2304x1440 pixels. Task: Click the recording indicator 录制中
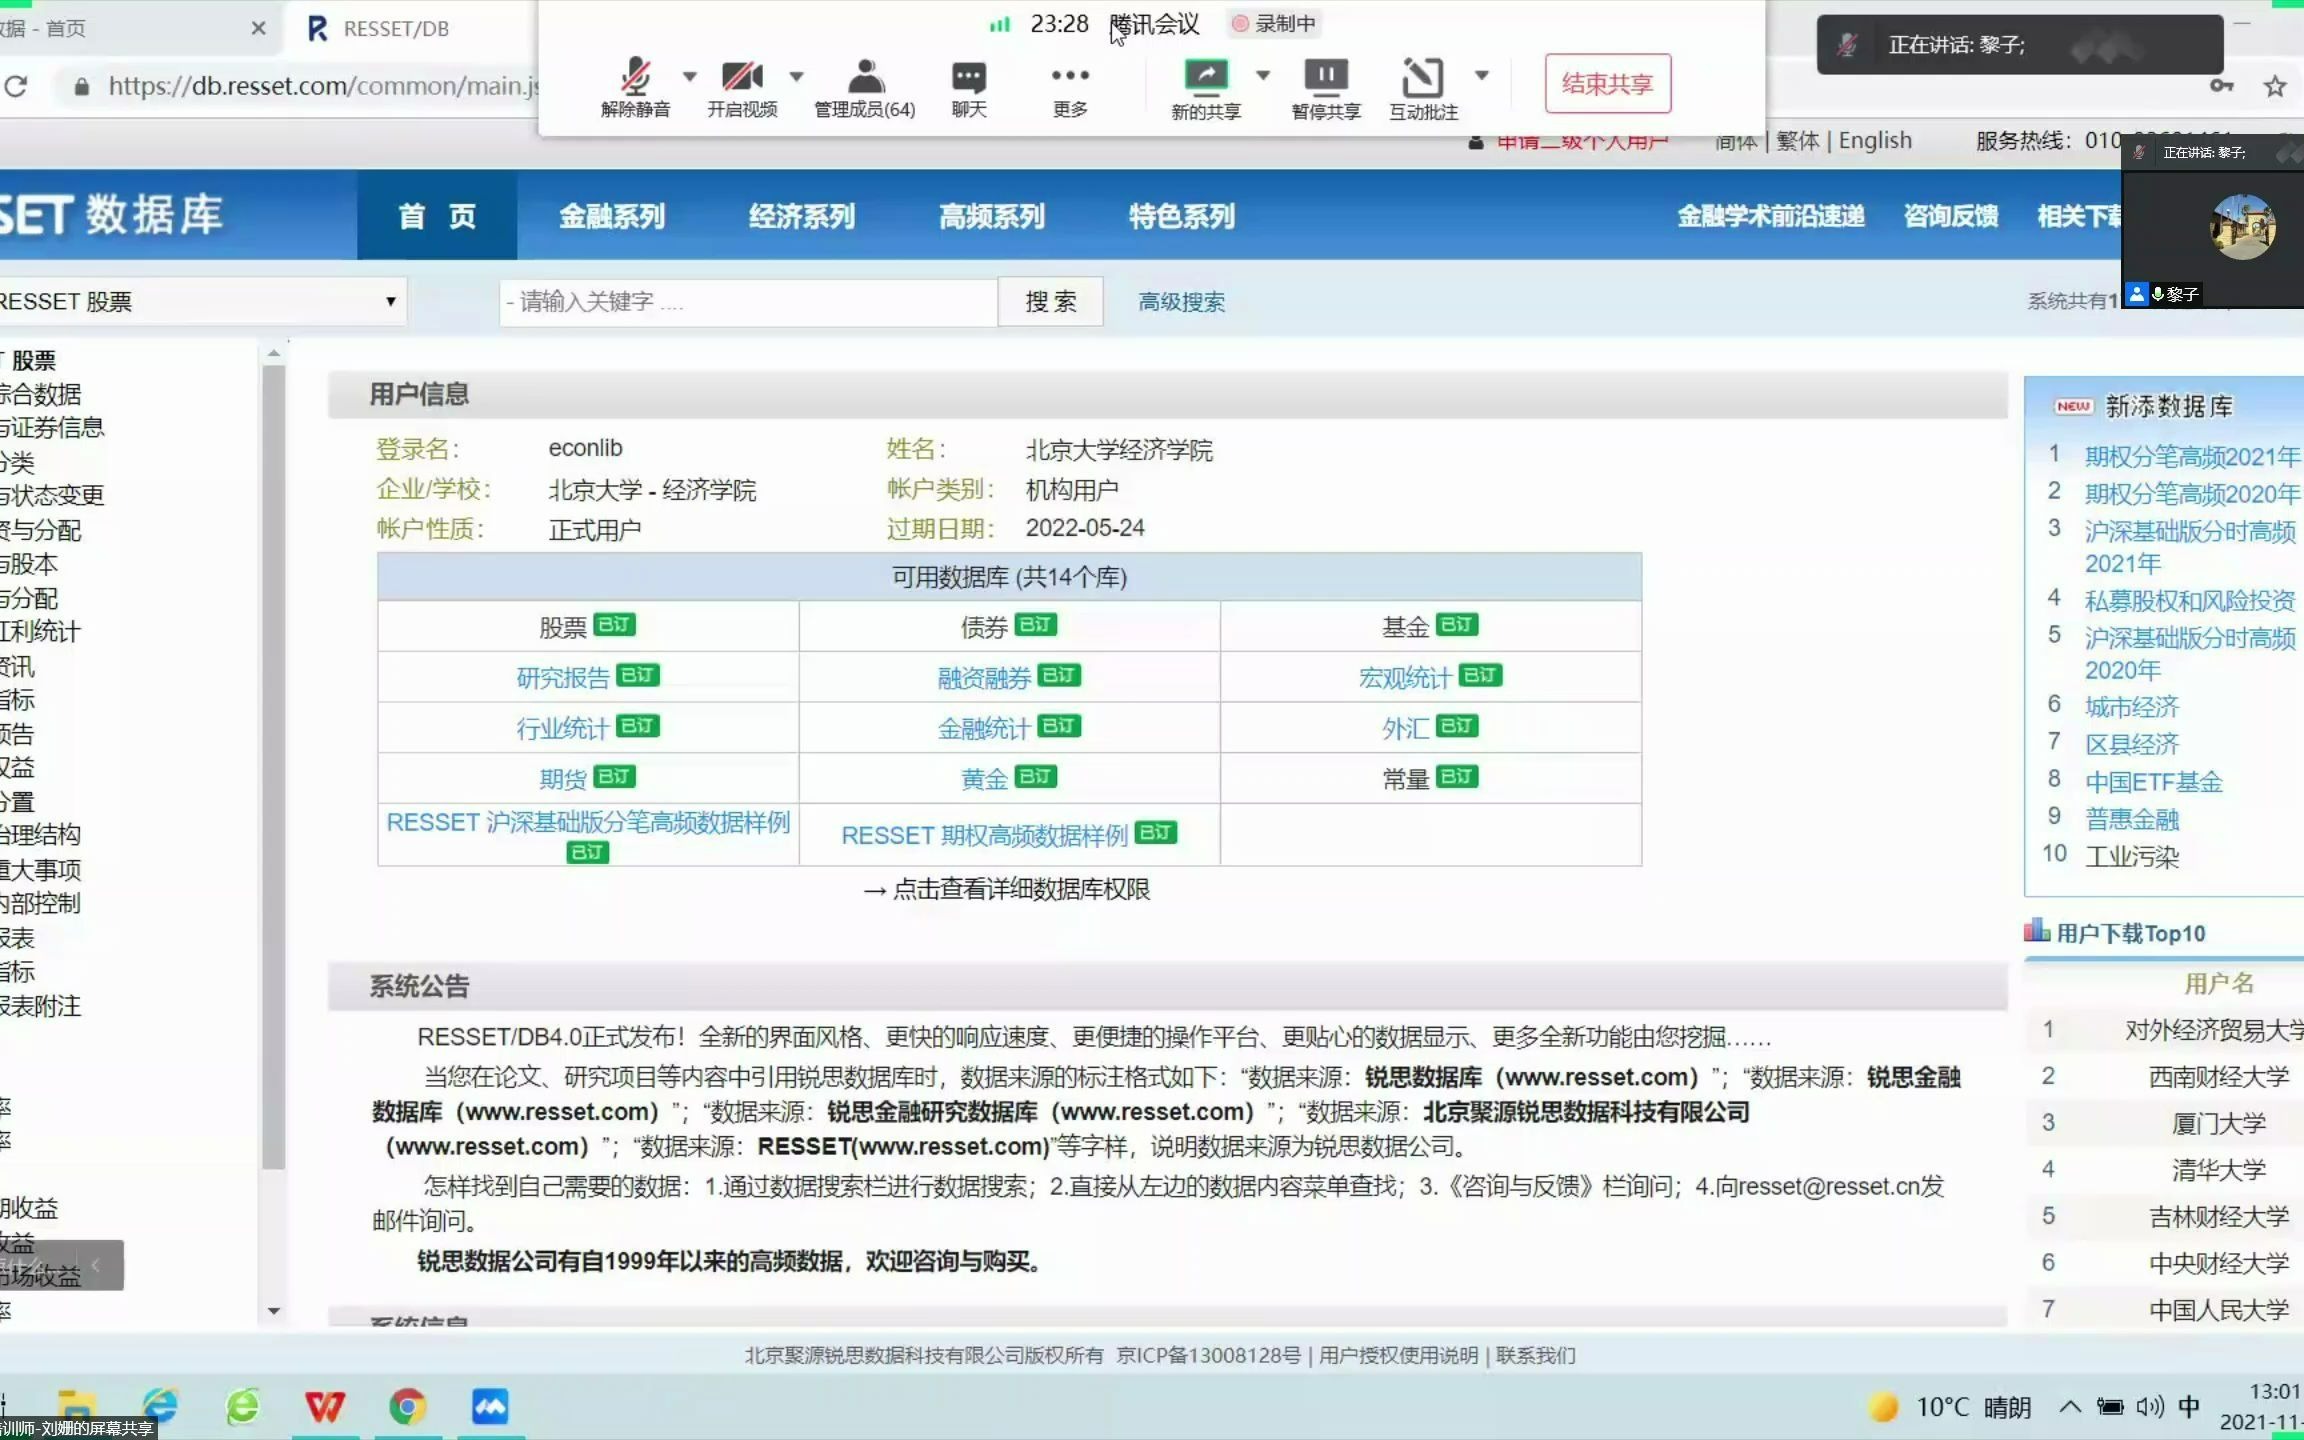click(1275, 23)
